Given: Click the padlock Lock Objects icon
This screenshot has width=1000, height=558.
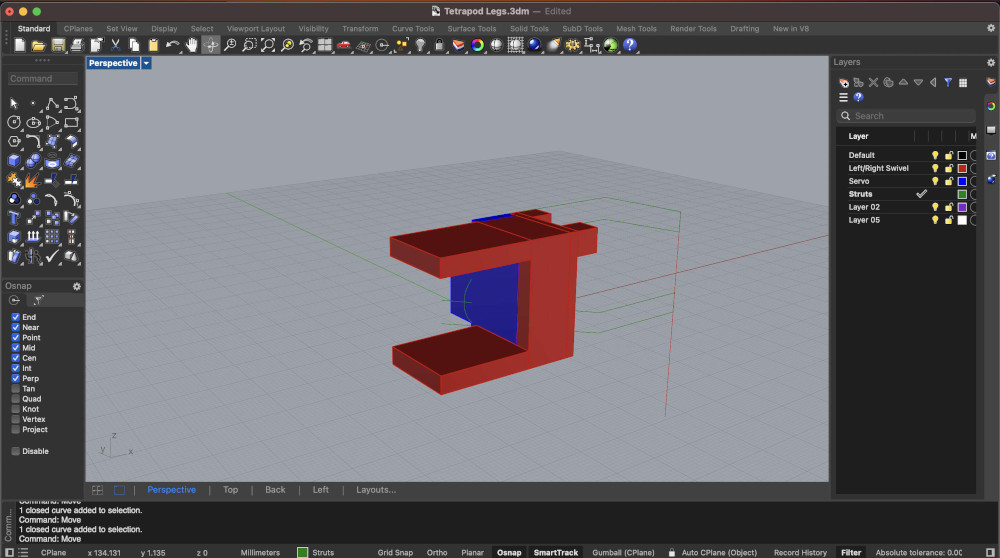Looking at the screenshot, I should 439,45.
